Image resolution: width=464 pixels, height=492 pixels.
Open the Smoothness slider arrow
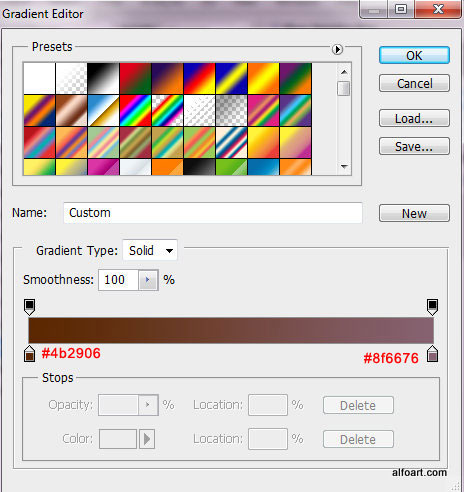[x=148, y=280]
